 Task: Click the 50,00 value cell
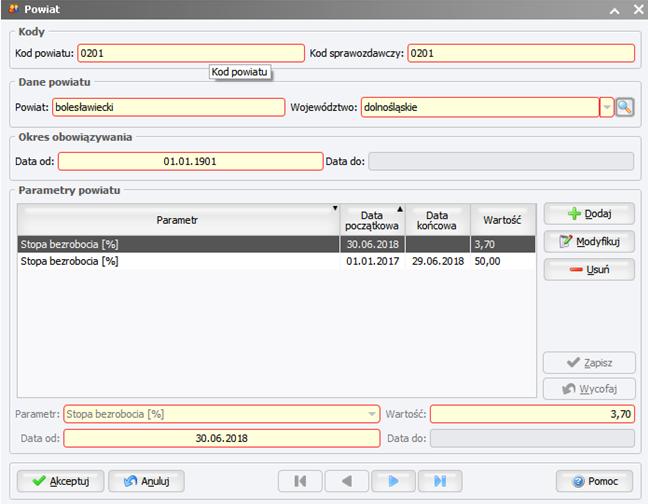point(503,261)
